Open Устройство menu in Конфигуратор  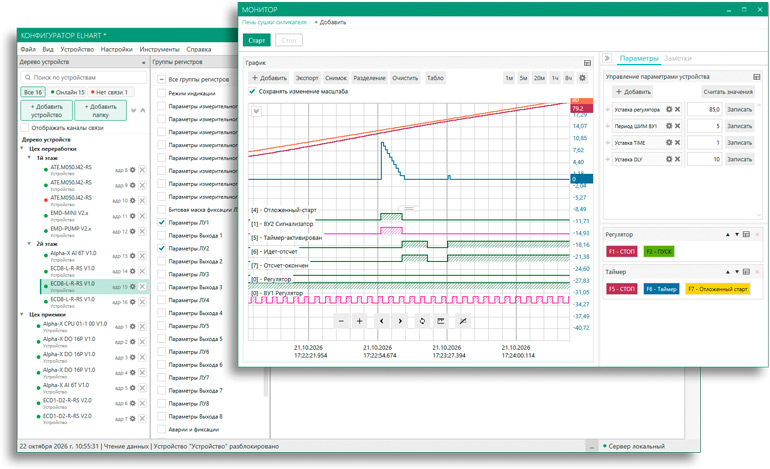point(77,49)
